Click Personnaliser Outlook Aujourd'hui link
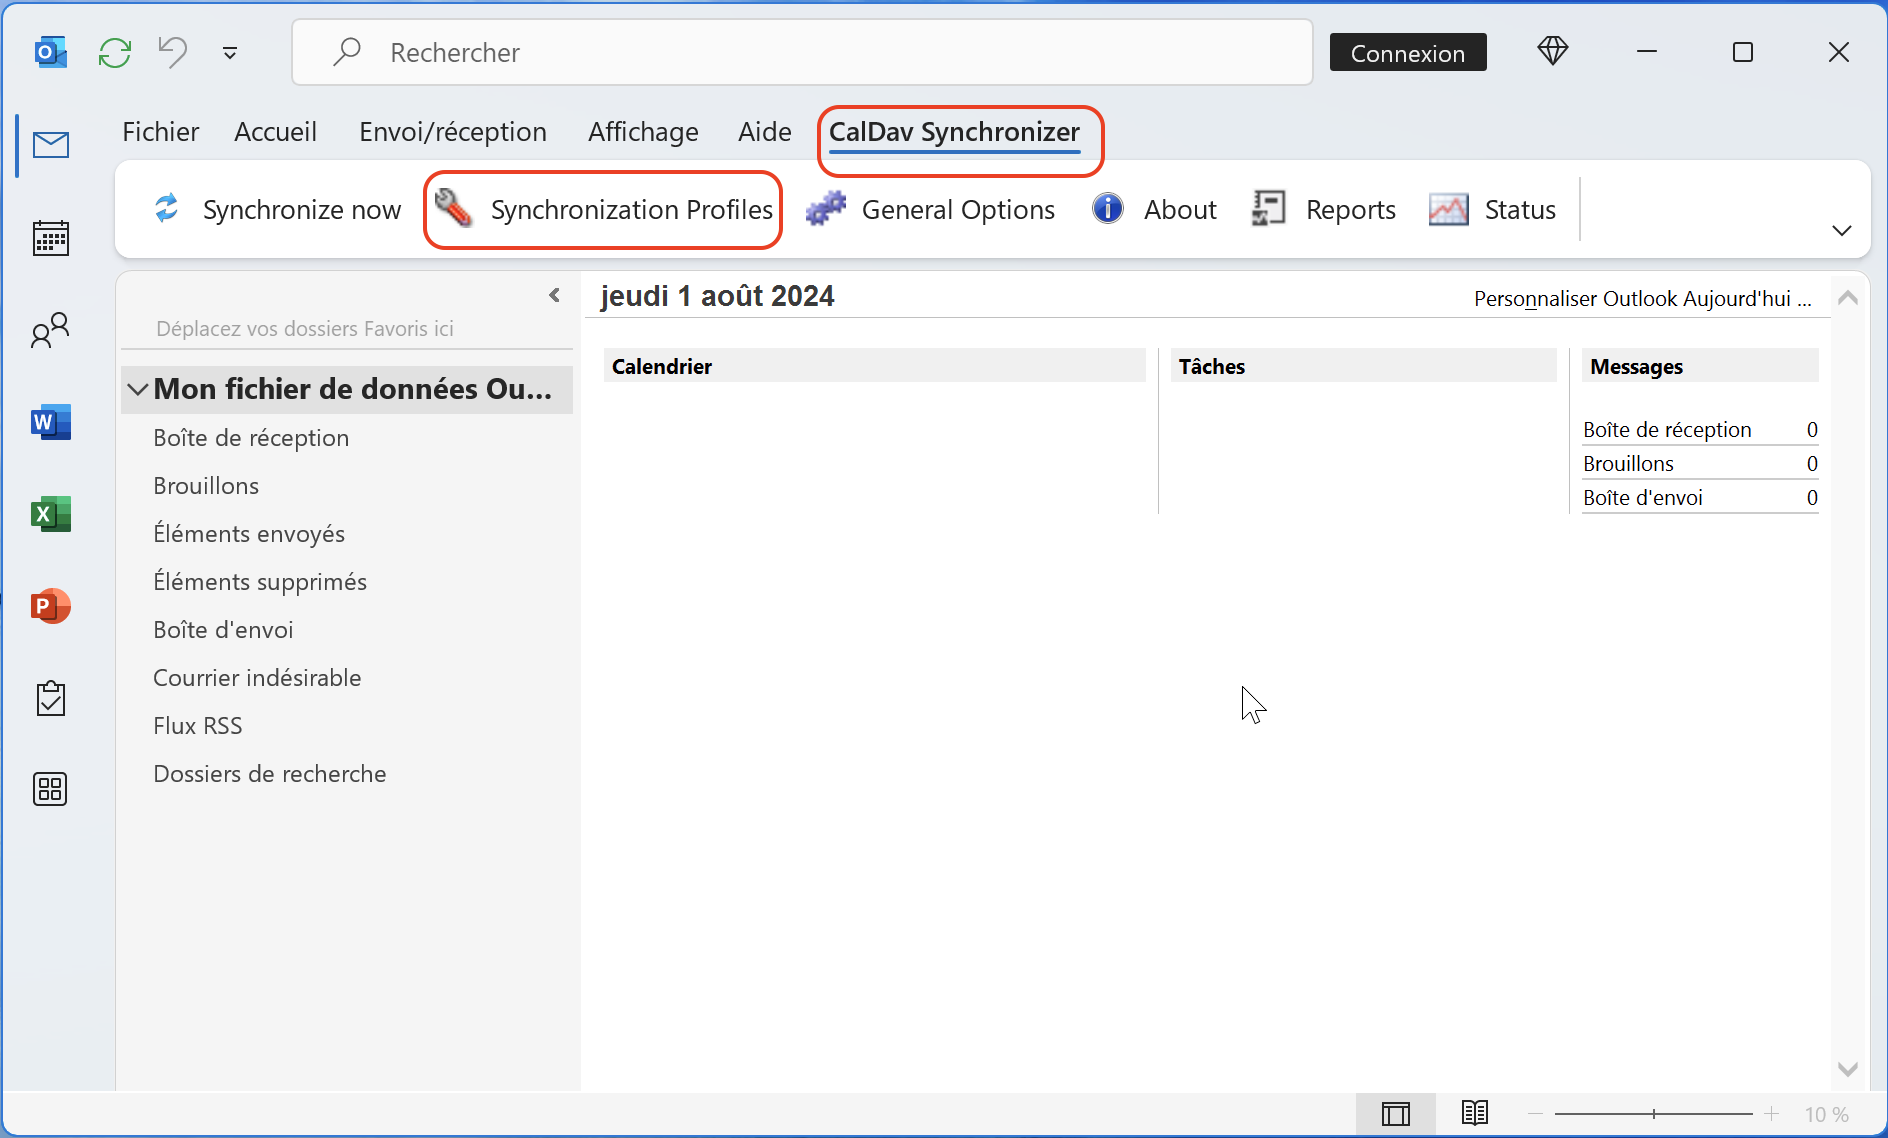 pos(1643,298)
